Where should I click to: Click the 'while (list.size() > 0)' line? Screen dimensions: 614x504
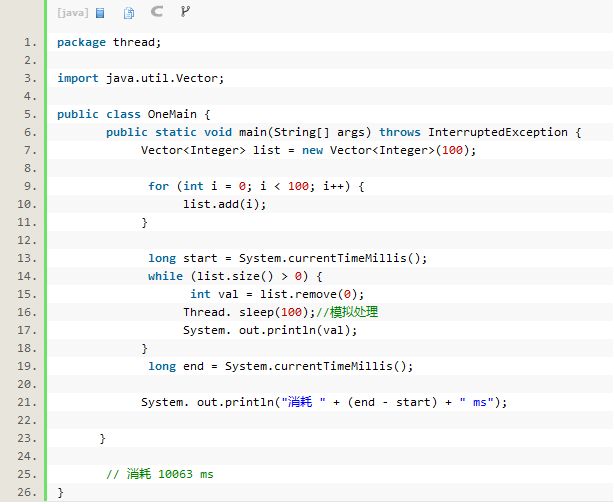[235, 276]
